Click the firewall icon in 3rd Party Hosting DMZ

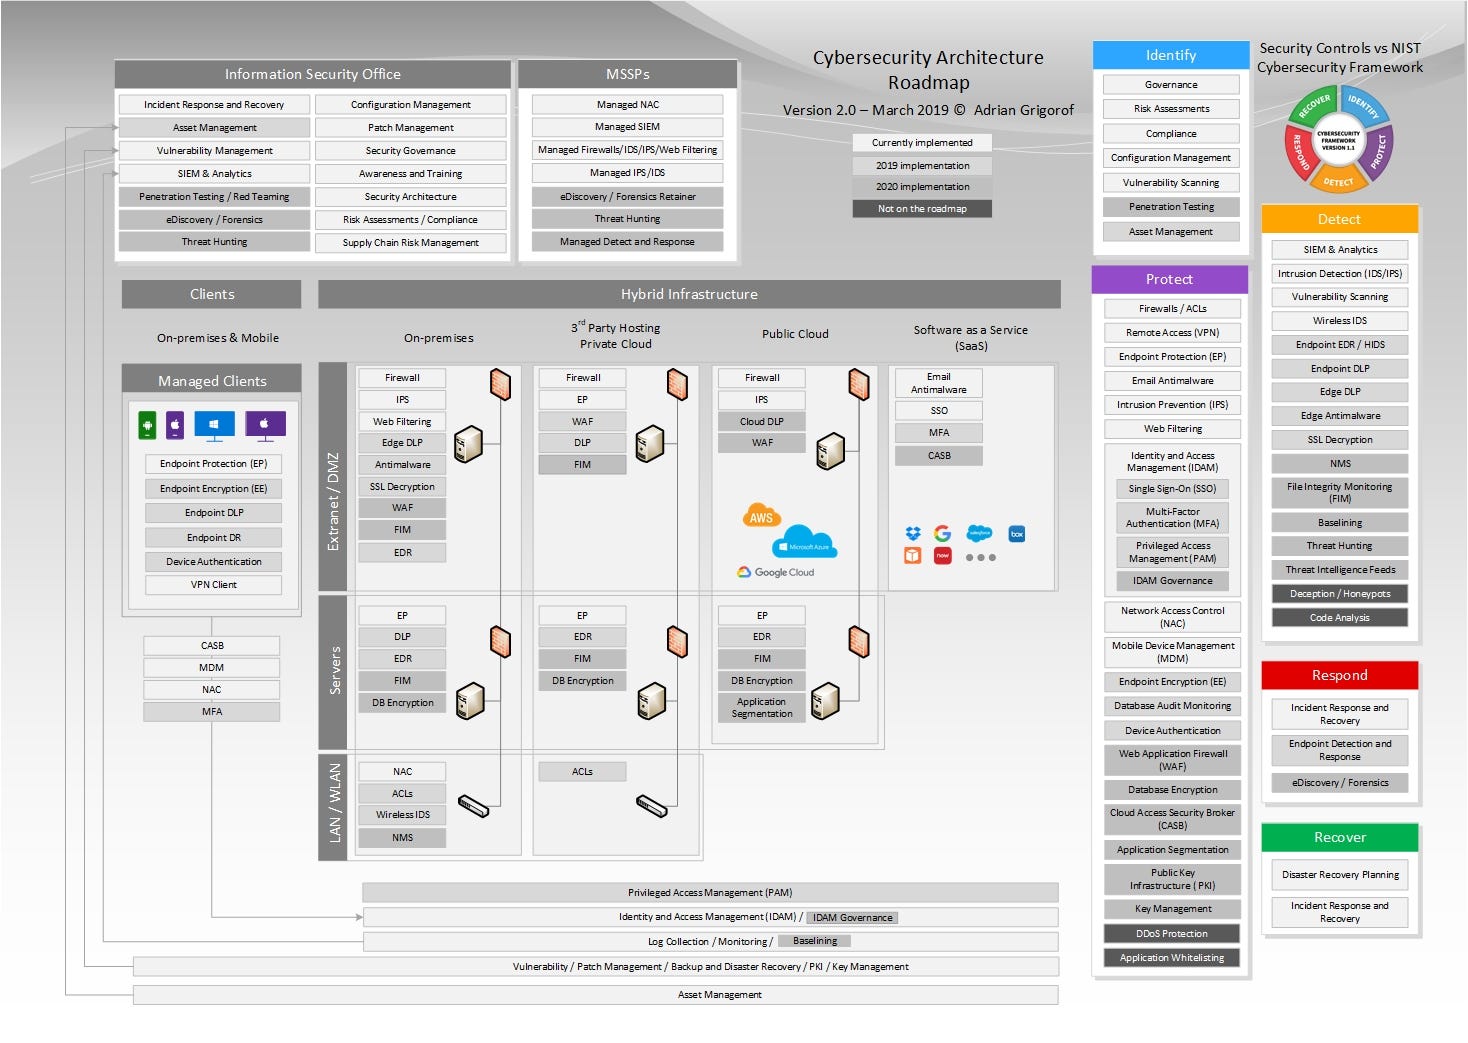click(x=677, y=384)
